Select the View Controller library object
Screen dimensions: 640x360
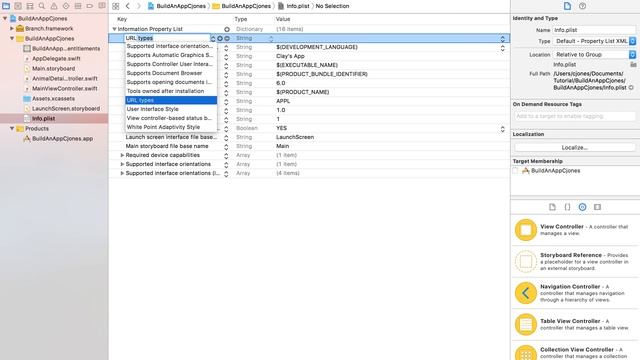click(x=575, y=230)
